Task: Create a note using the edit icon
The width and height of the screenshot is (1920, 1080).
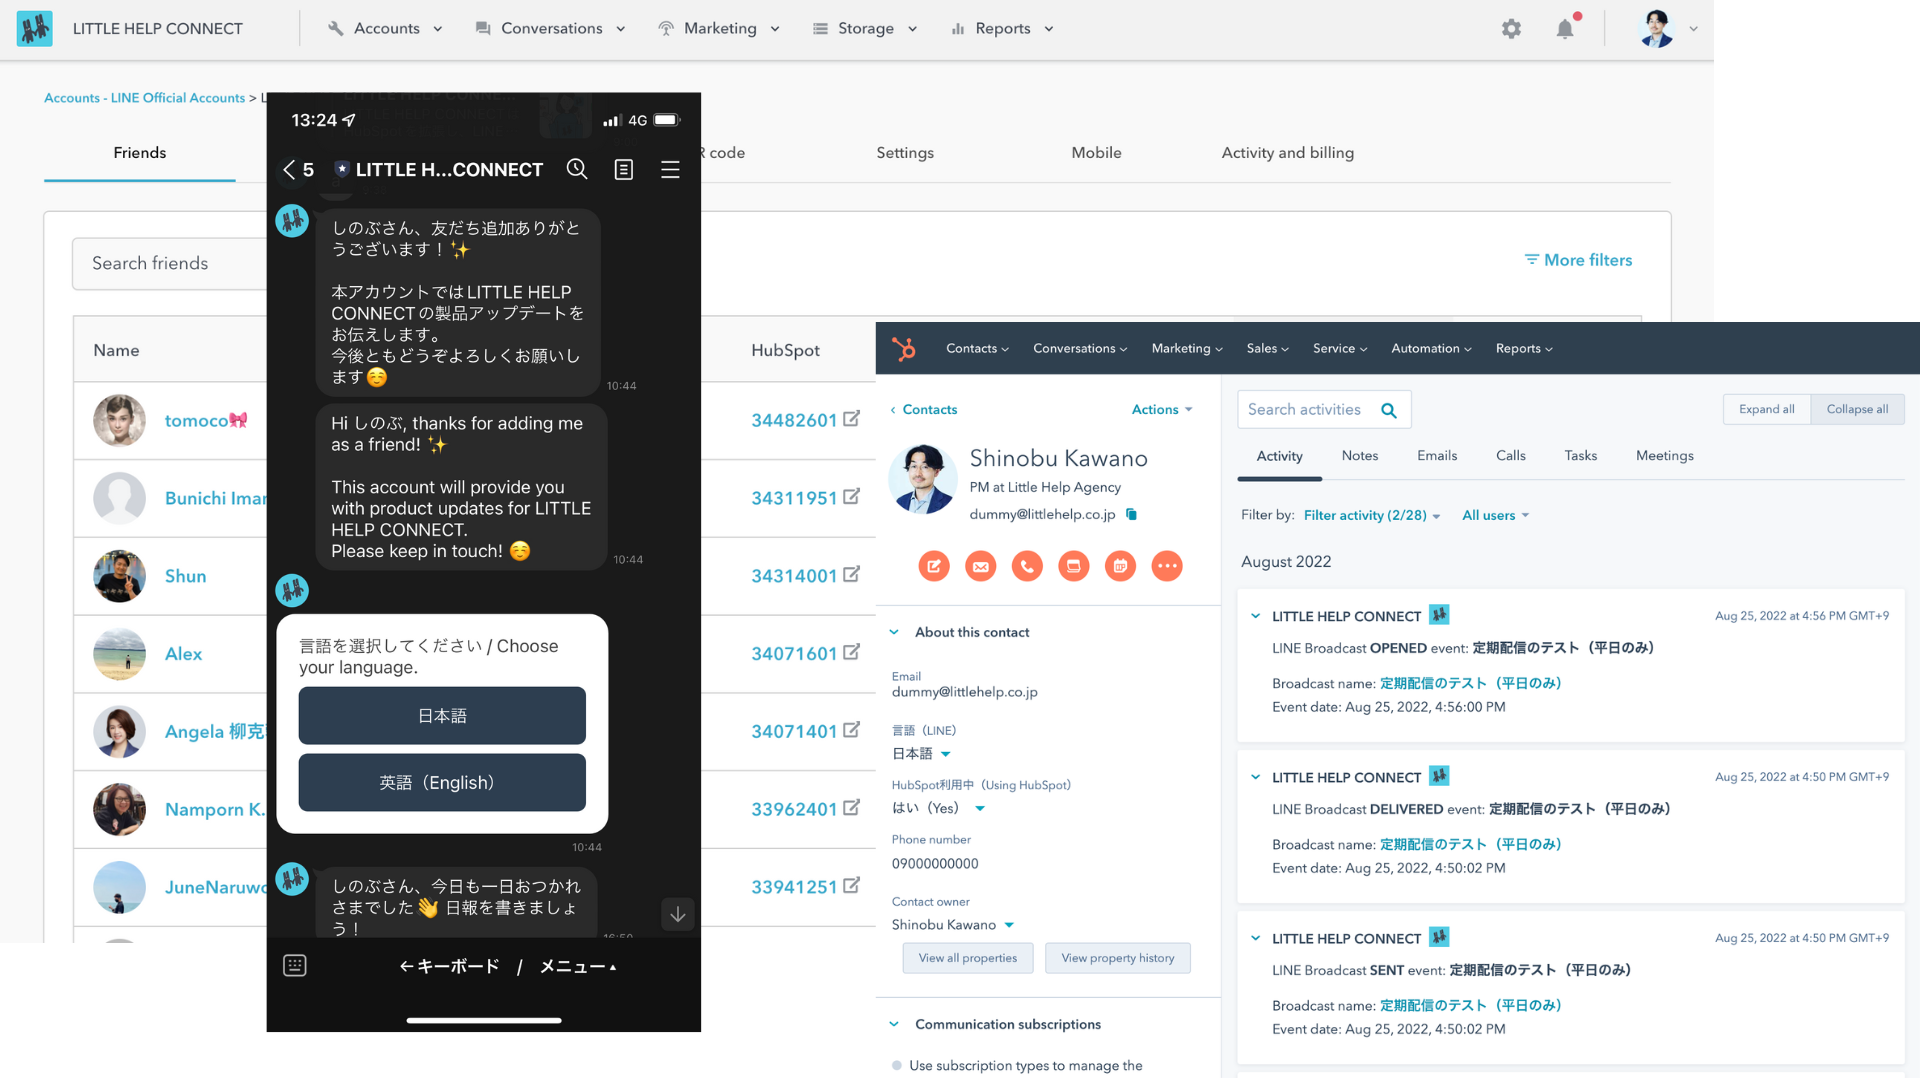Action: point(934,566)
